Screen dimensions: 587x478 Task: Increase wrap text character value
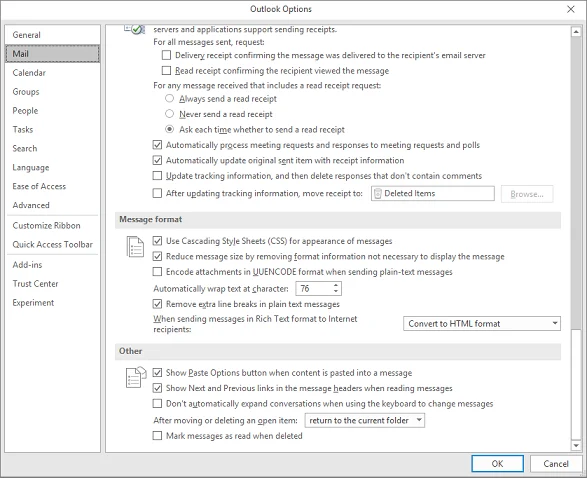(336, 285)
